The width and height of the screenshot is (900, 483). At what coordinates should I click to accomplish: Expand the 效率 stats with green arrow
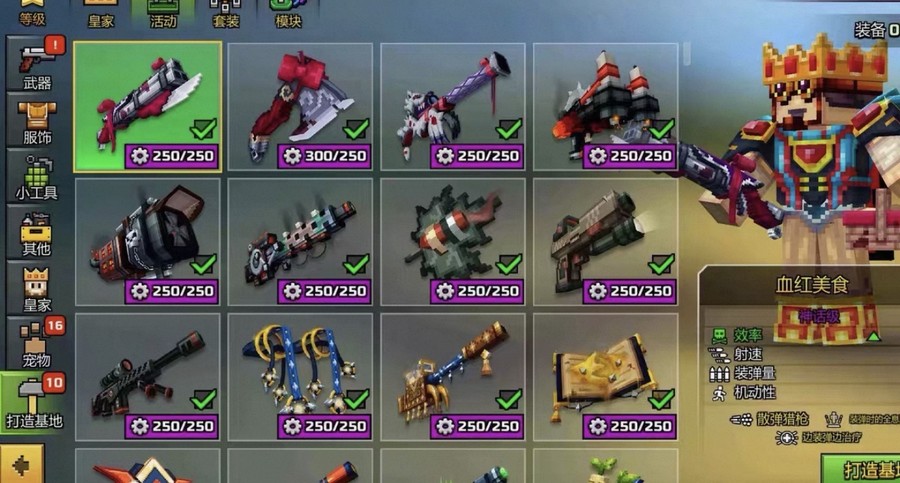point(874,336)
